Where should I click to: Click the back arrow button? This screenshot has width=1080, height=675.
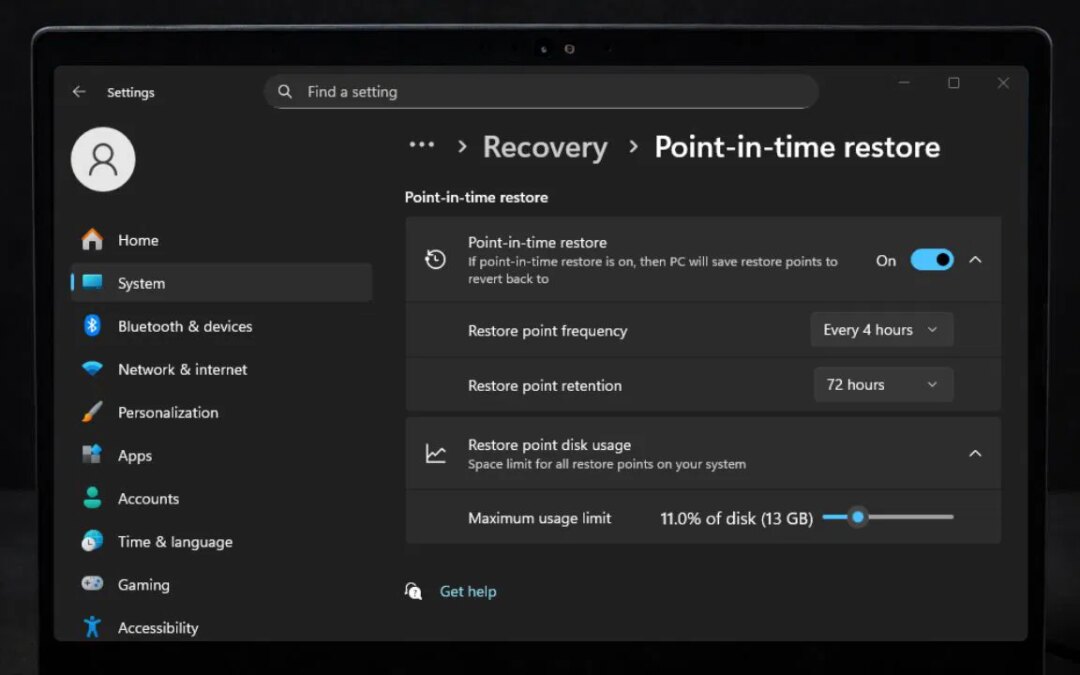[x=79, y=91]
